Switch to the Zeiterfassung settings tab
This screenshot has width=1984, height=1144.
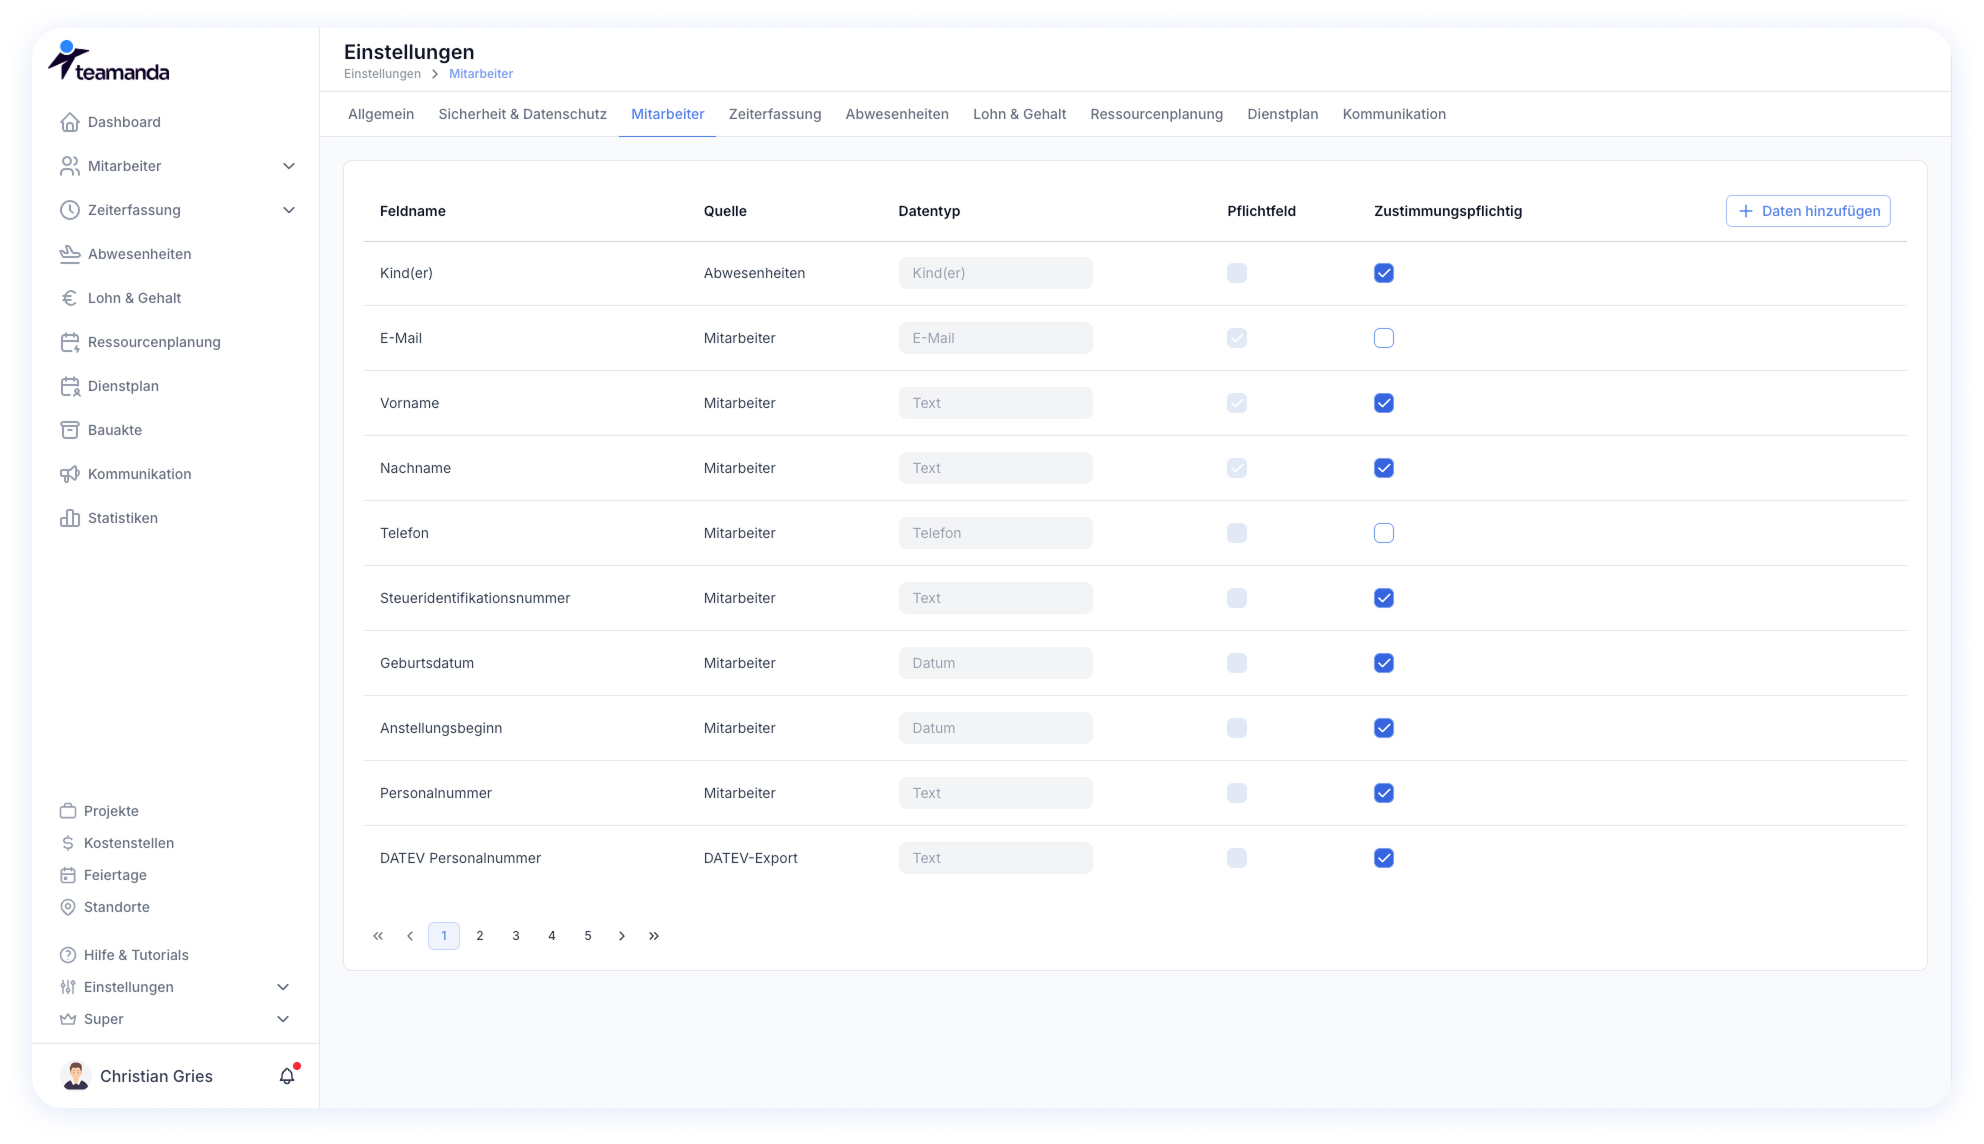775,114
